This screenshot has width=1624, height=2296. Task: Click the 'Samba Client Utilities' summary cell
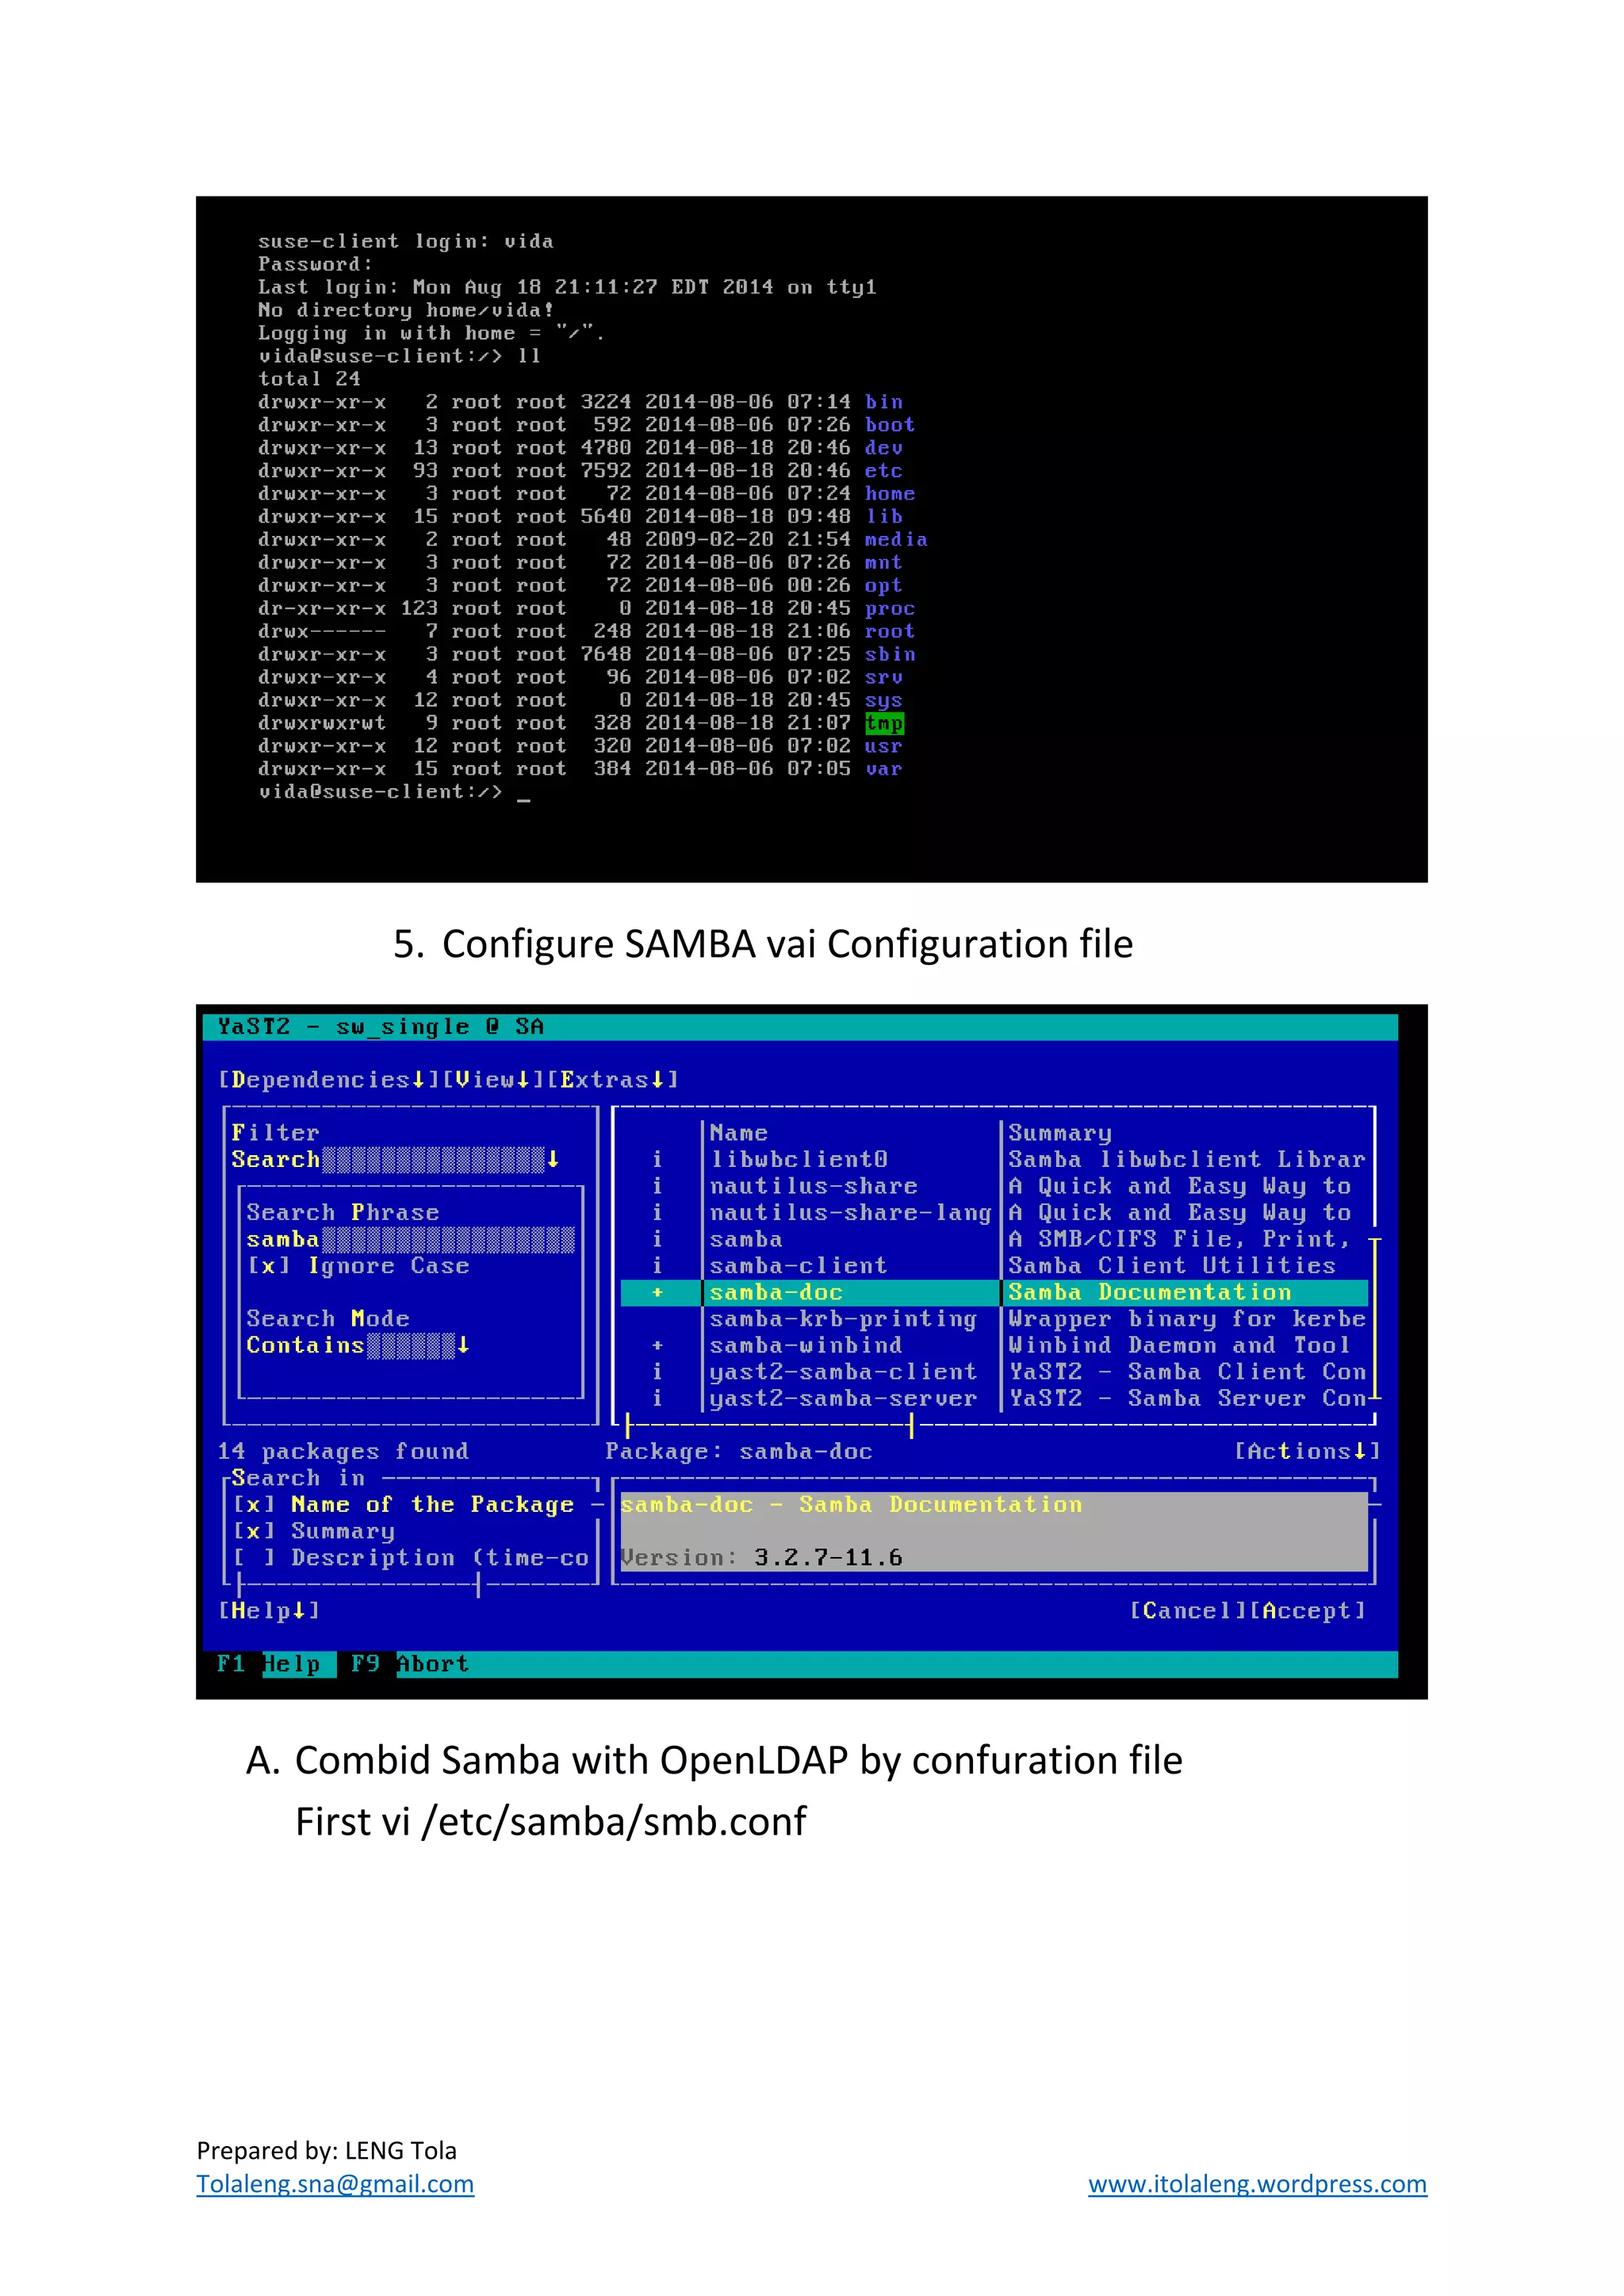[x=1172, y=1266]
